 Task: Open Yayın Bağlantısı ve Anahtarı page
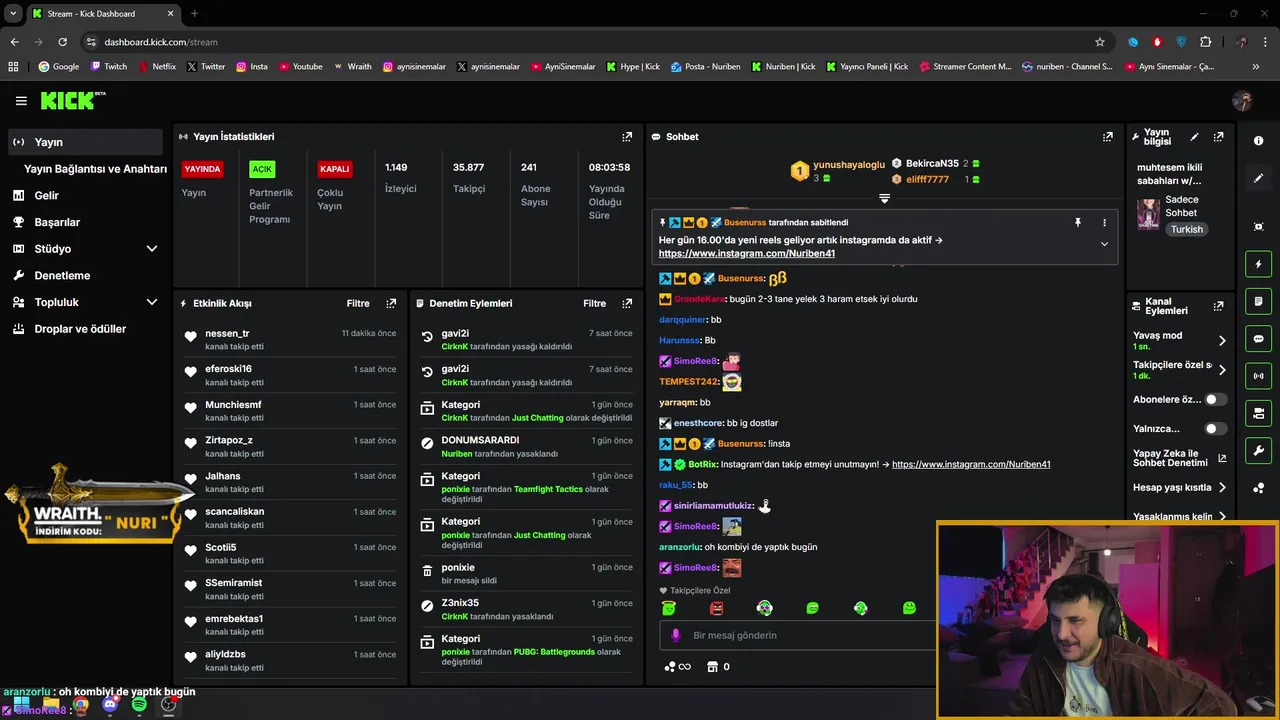point(95,169)
